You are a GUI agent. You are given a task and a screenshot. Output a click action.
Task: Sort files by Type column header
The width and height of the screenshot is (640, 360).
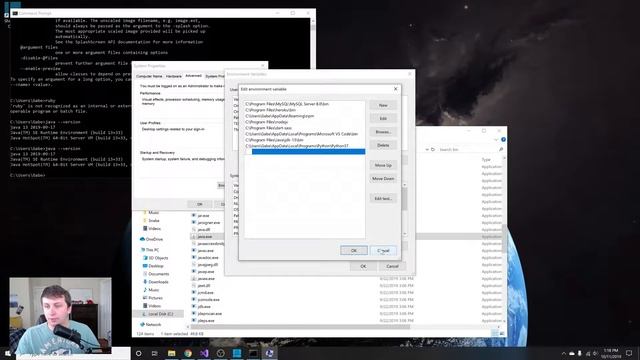(486, 160)
